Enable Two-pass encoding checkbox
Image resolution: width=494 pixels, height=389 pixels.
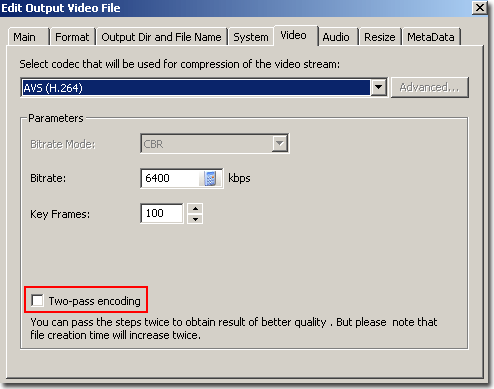37,300
